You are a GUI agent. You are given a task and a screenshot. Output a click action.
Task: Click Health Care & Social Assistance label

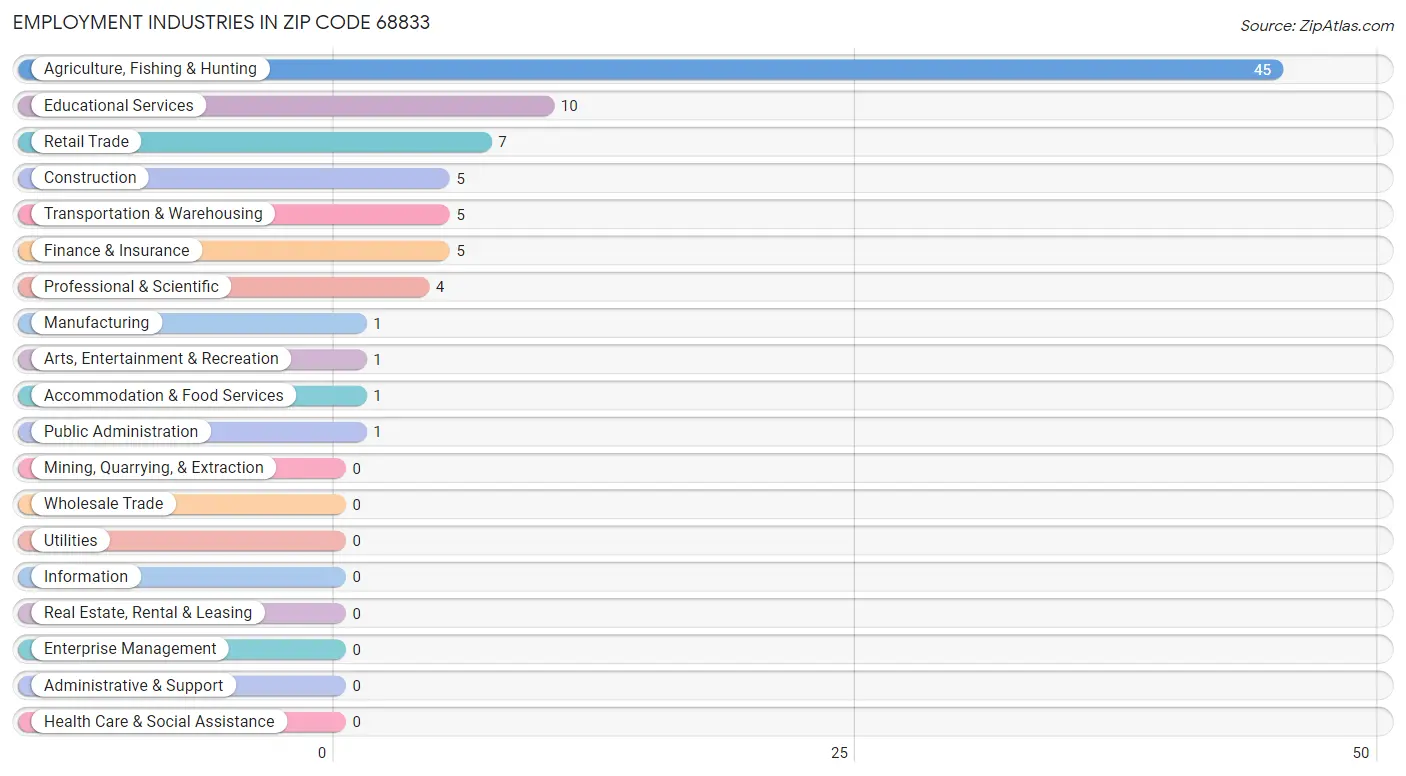point(159,721)
